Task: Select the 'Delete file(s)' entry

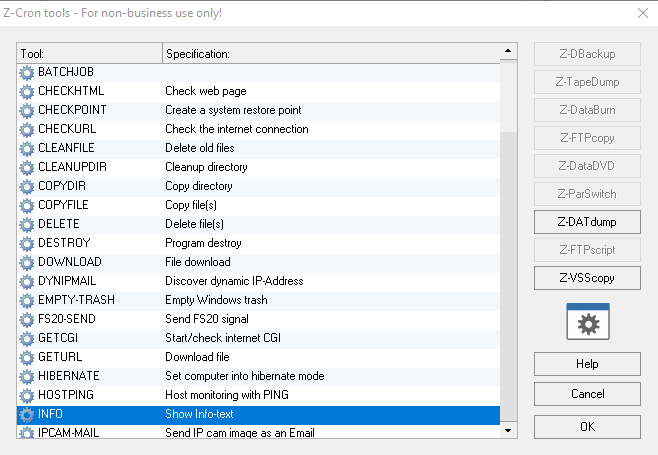Action: 194,224
